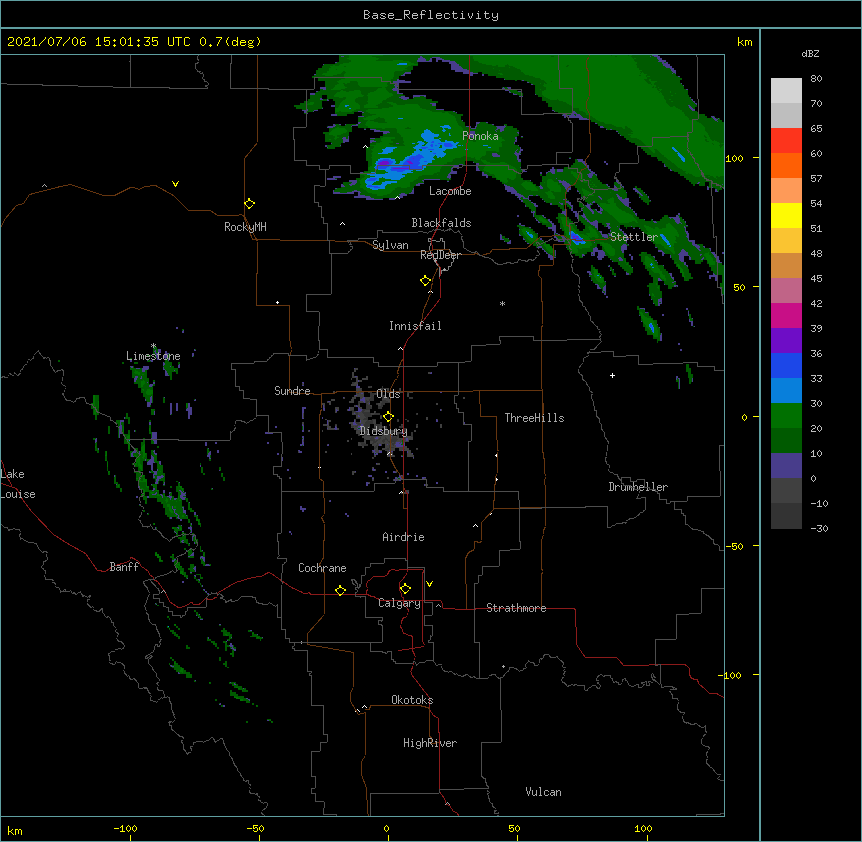Select dark orange 57-60 dBZ legend swatch

tap(786, 165)
